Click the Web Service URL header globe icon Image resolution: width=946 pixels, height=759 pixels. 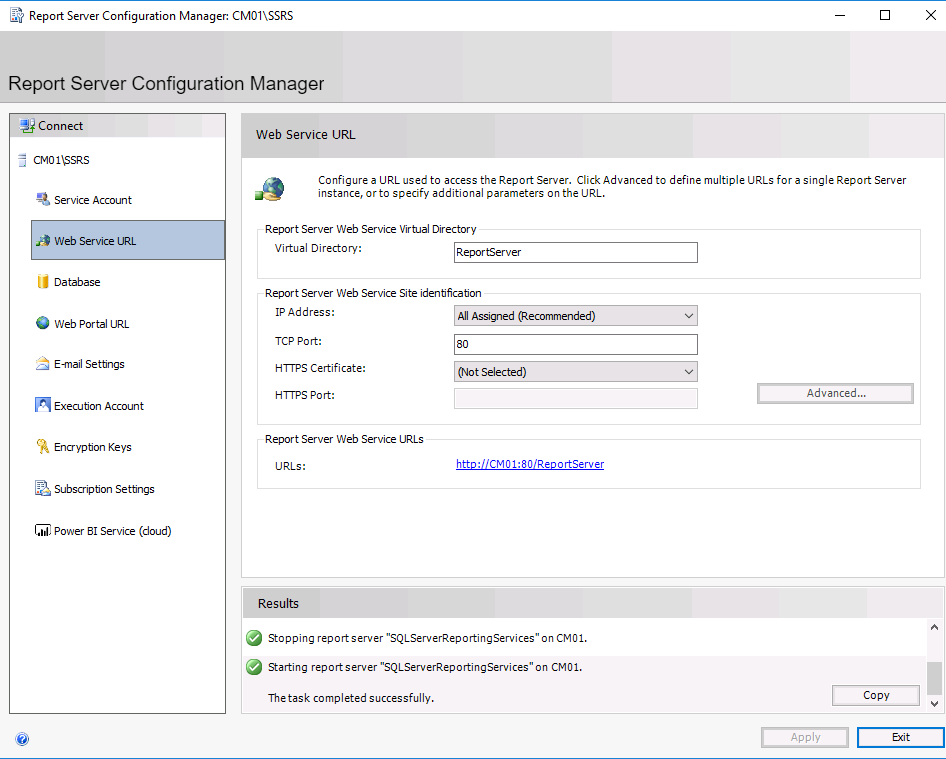pos(270,189)
